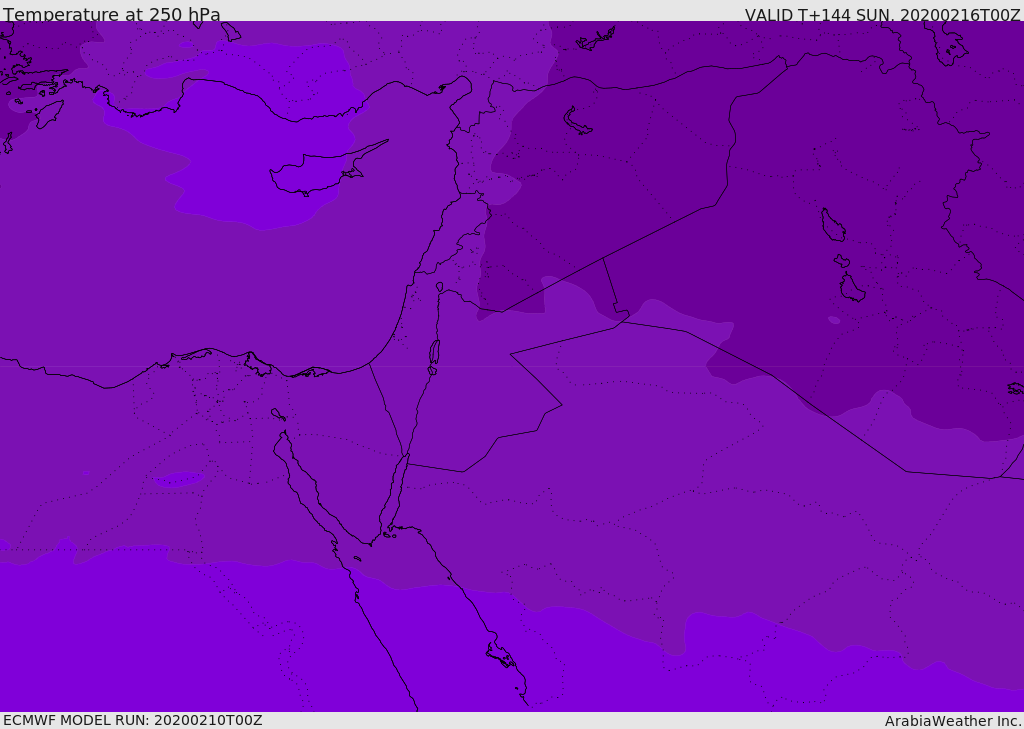Click 'ECMWF MODEL RUN: 20200210T00Z' footer text
1024x729 pixels.
click(x=133, y=720)
